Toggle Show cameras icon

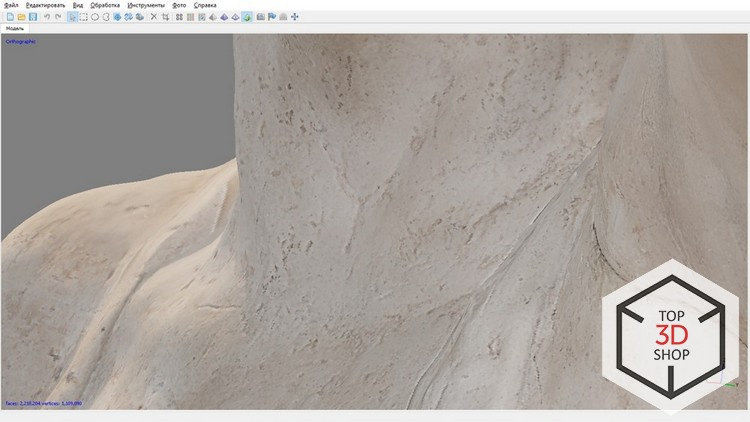point(261,17)
